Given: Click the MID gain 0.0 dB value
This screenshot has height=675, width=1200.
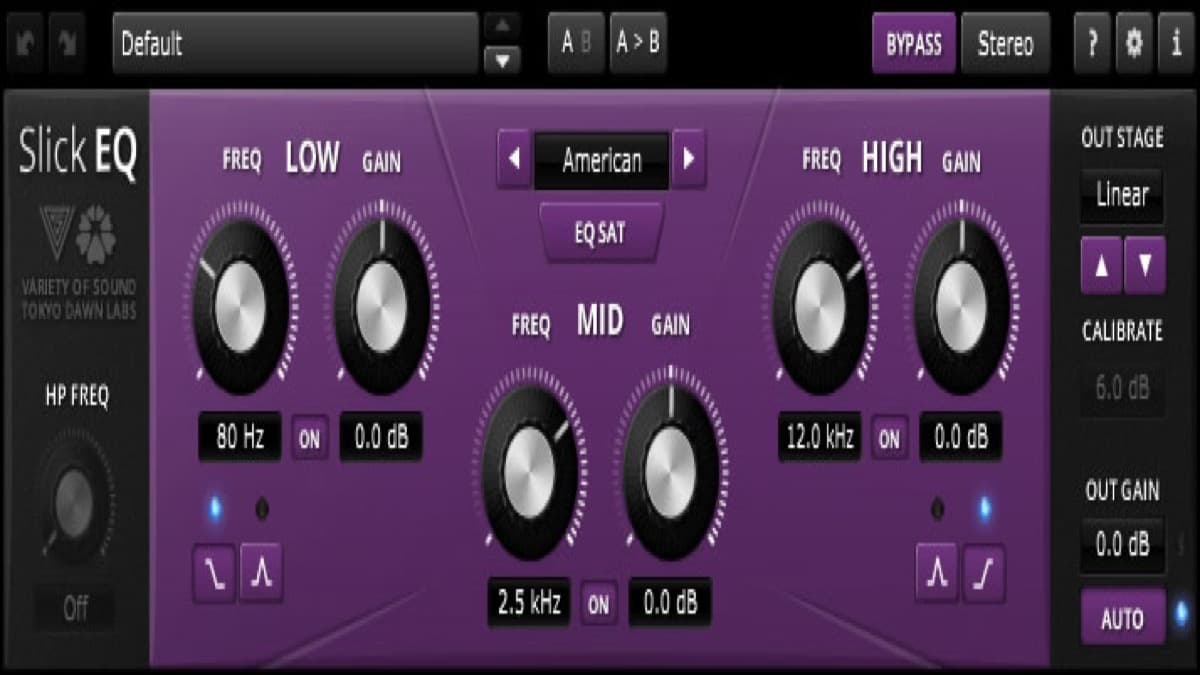Looking at the screenshot, I should coord(670,603).
